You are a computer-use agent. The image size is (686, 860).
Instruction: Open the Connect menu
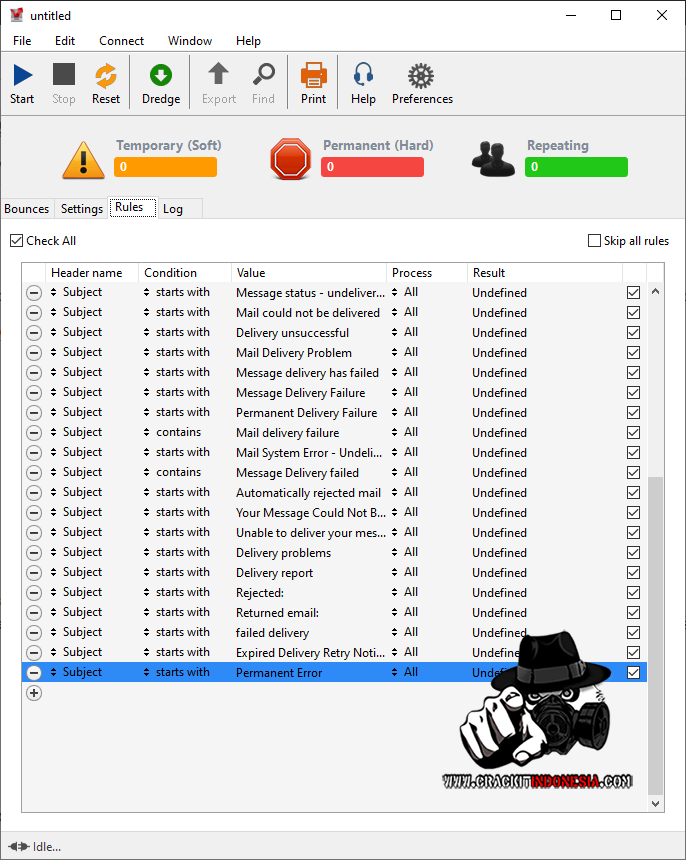point(121,41)
